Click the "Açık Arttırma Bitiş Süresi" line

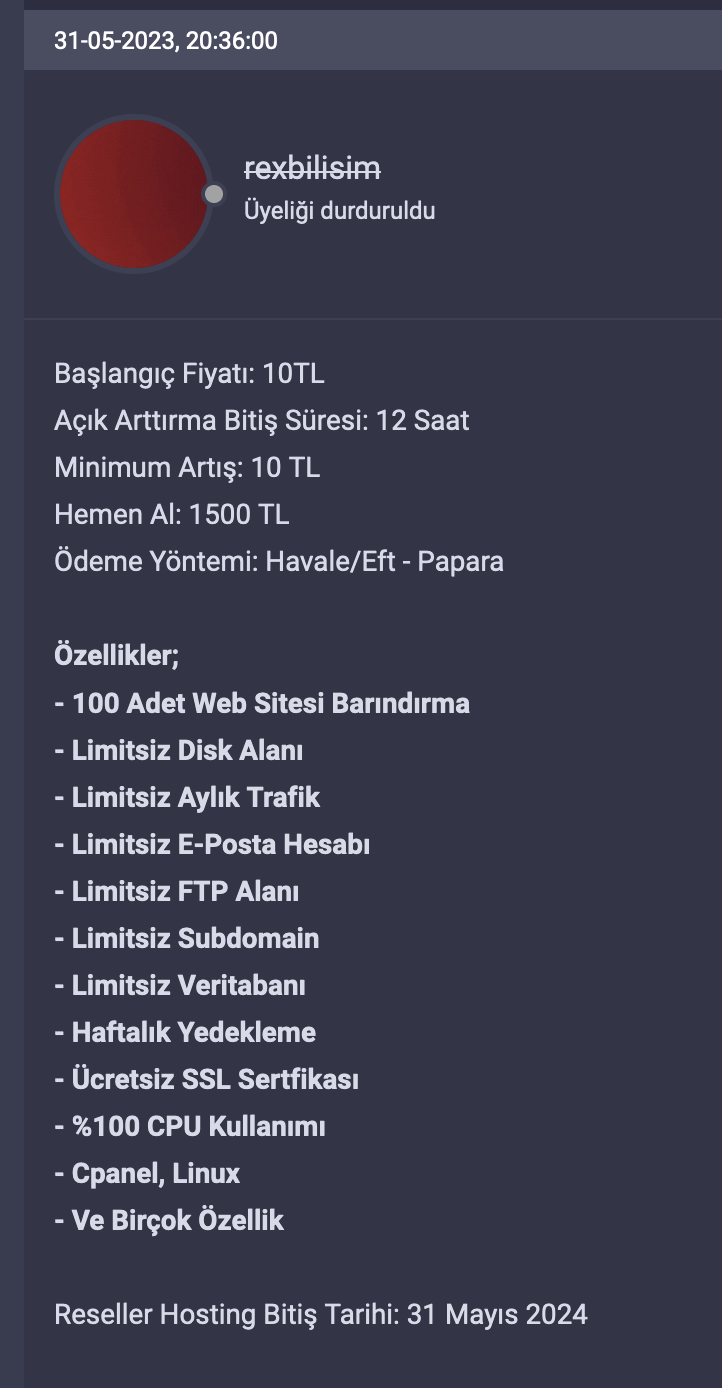(262, 421)
